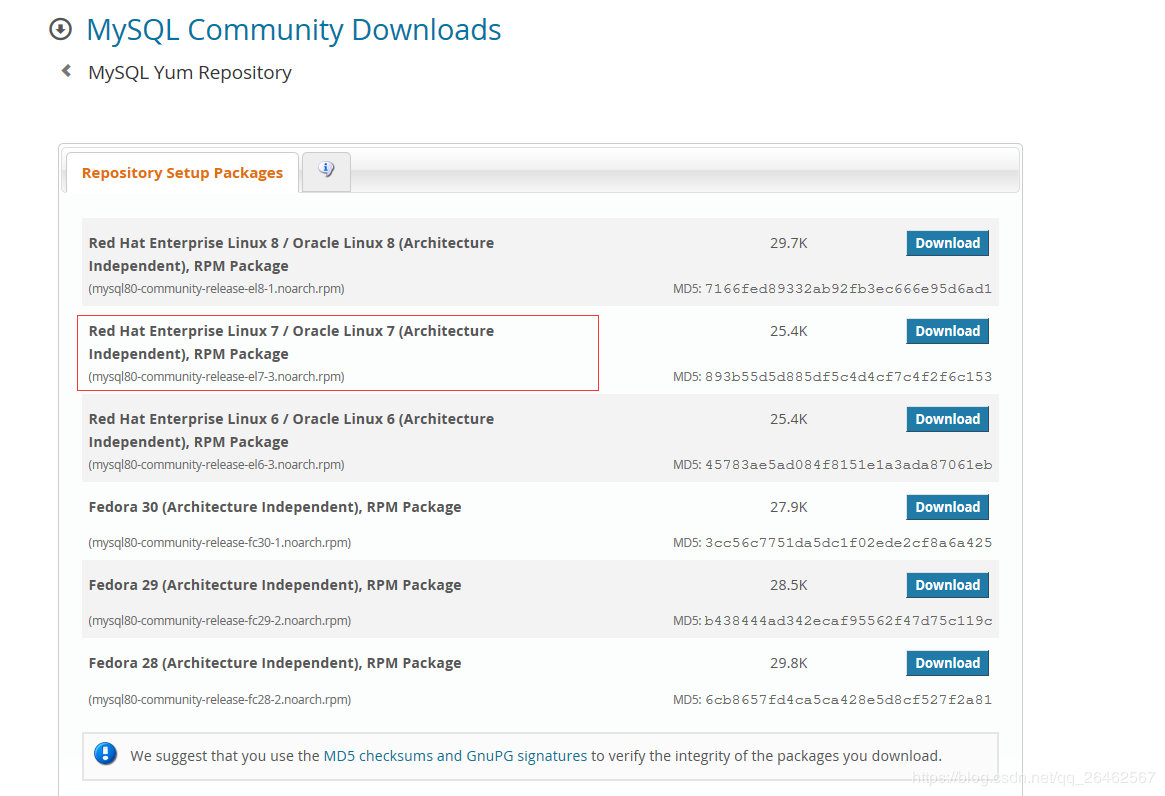This screenshot has height=796, width=1165.
Task: Click the Red Hat Enterprise Linux 6 package title
Action: 291,430
